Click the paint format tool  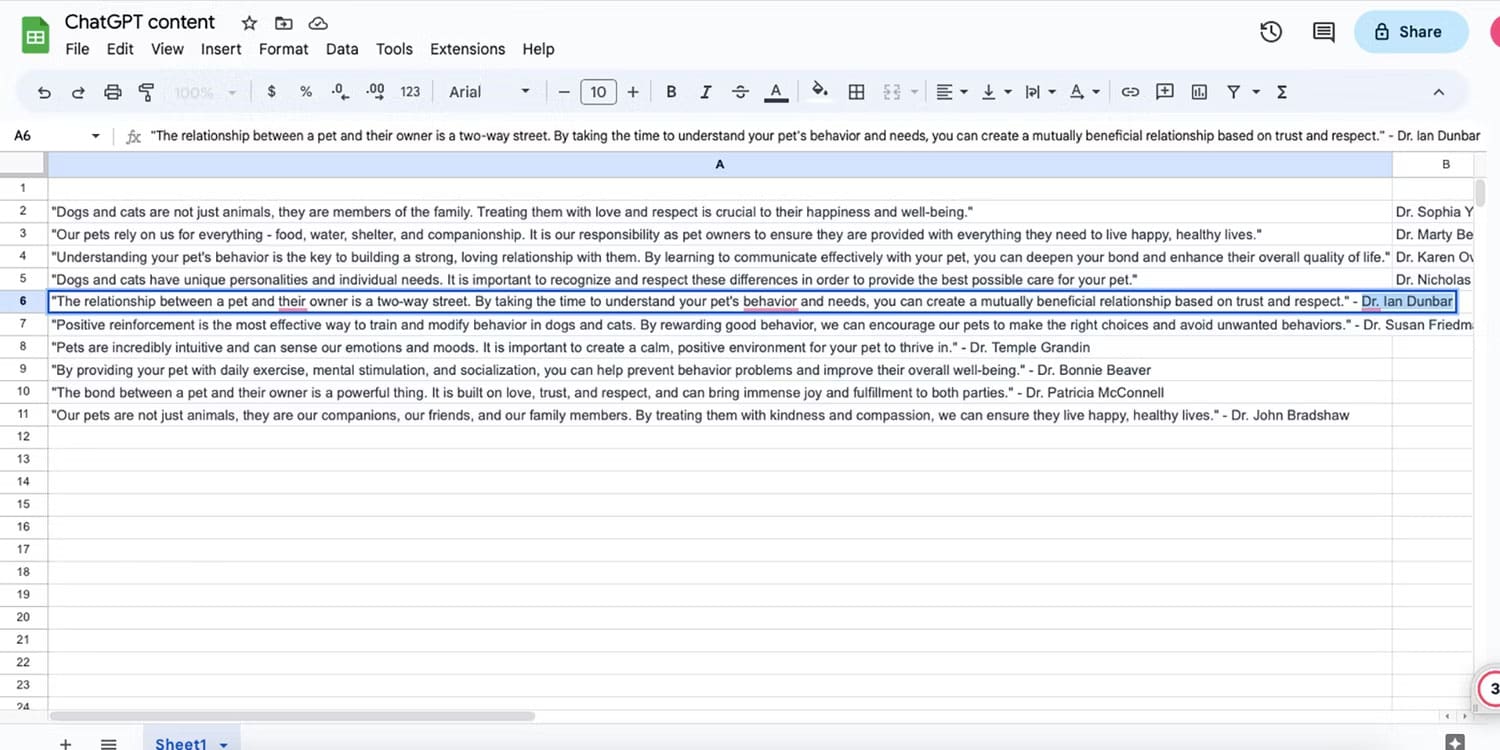[146, 91]
